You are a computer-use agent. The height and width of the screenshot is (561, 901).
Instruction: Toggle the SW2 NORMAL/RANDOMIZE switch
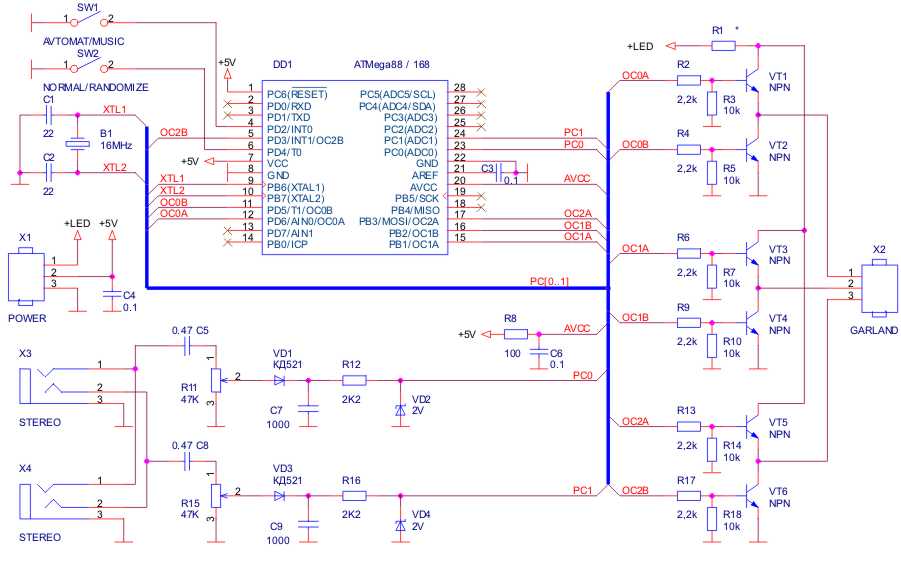tap(88, 67)
